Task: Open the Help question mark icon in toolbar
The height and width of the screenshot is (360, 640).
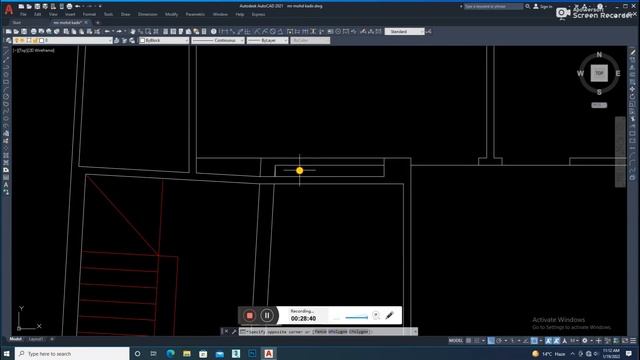Action: coord(213,31)
